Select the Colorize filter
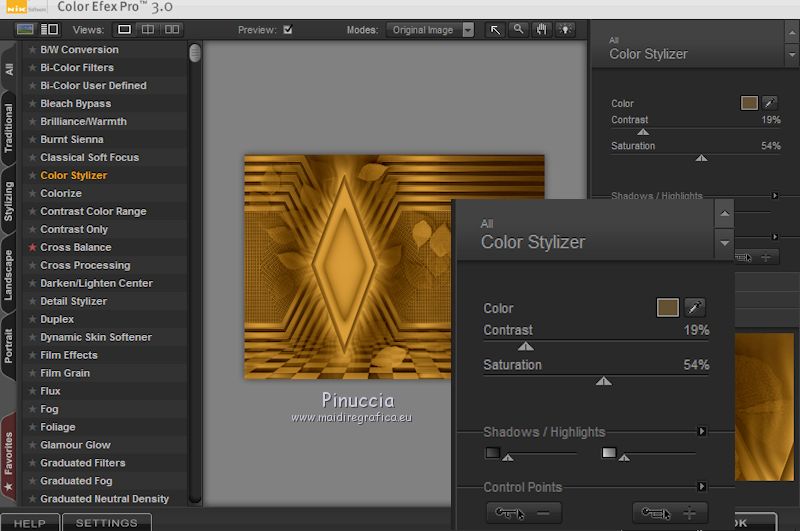The height and width of the screenshot is (531, 800). coord(61,193)
